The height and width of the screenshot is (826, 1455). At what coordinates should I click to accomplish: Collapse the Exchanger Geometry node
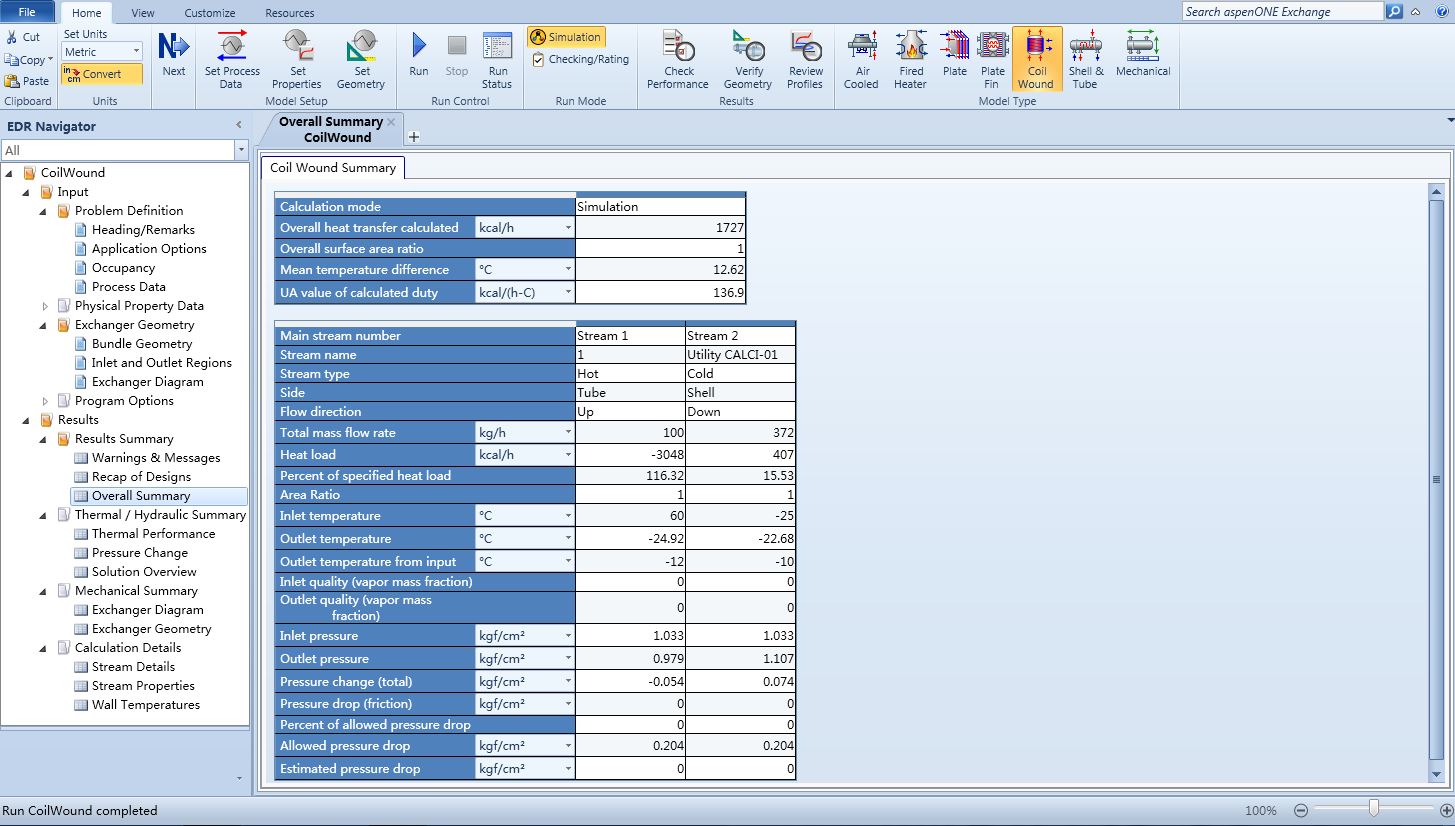pos(45,325)
